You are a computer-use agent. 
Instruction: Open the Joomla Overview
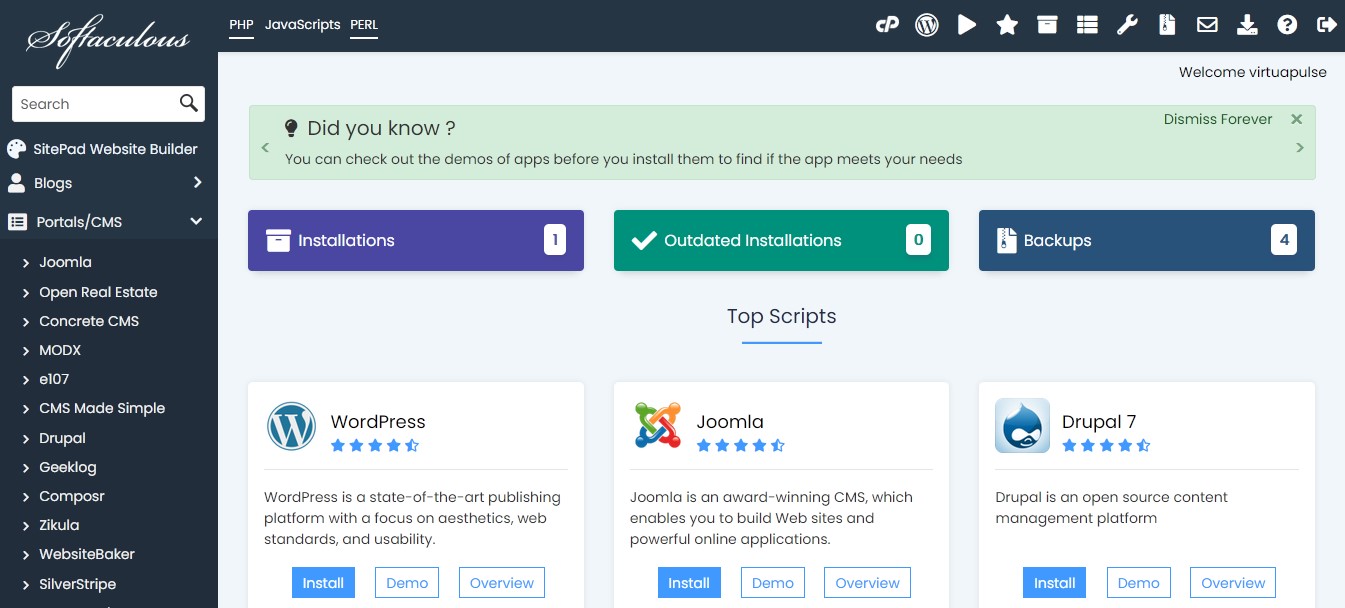tap(868, 583)
